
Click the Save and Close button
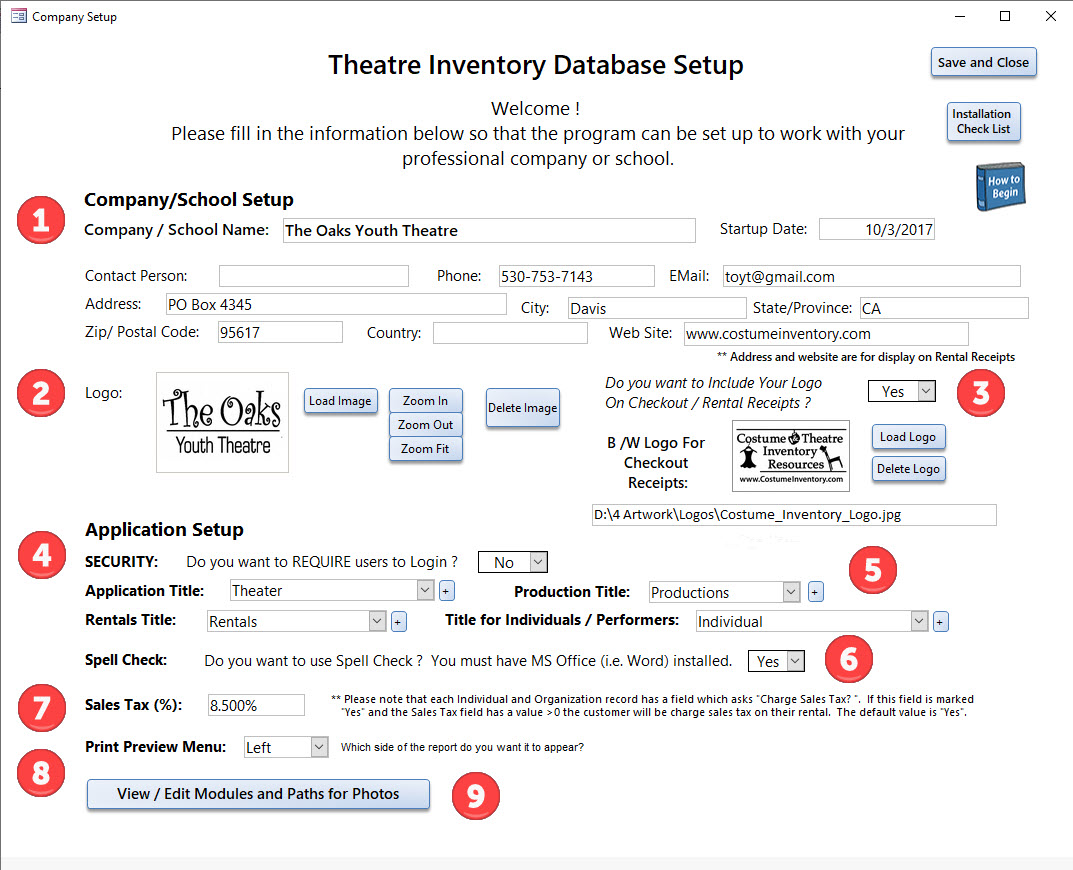pos(983,62)
